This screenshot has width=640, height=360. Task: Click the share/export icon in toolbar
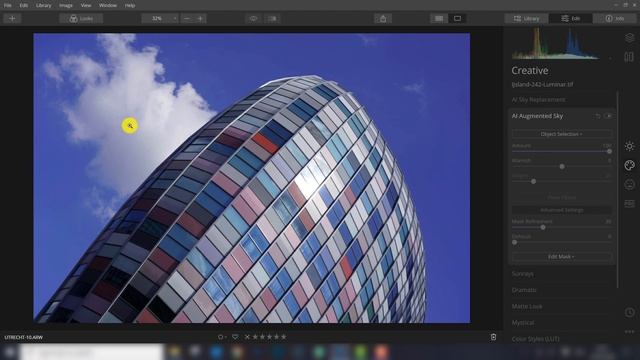click(383, 18)
